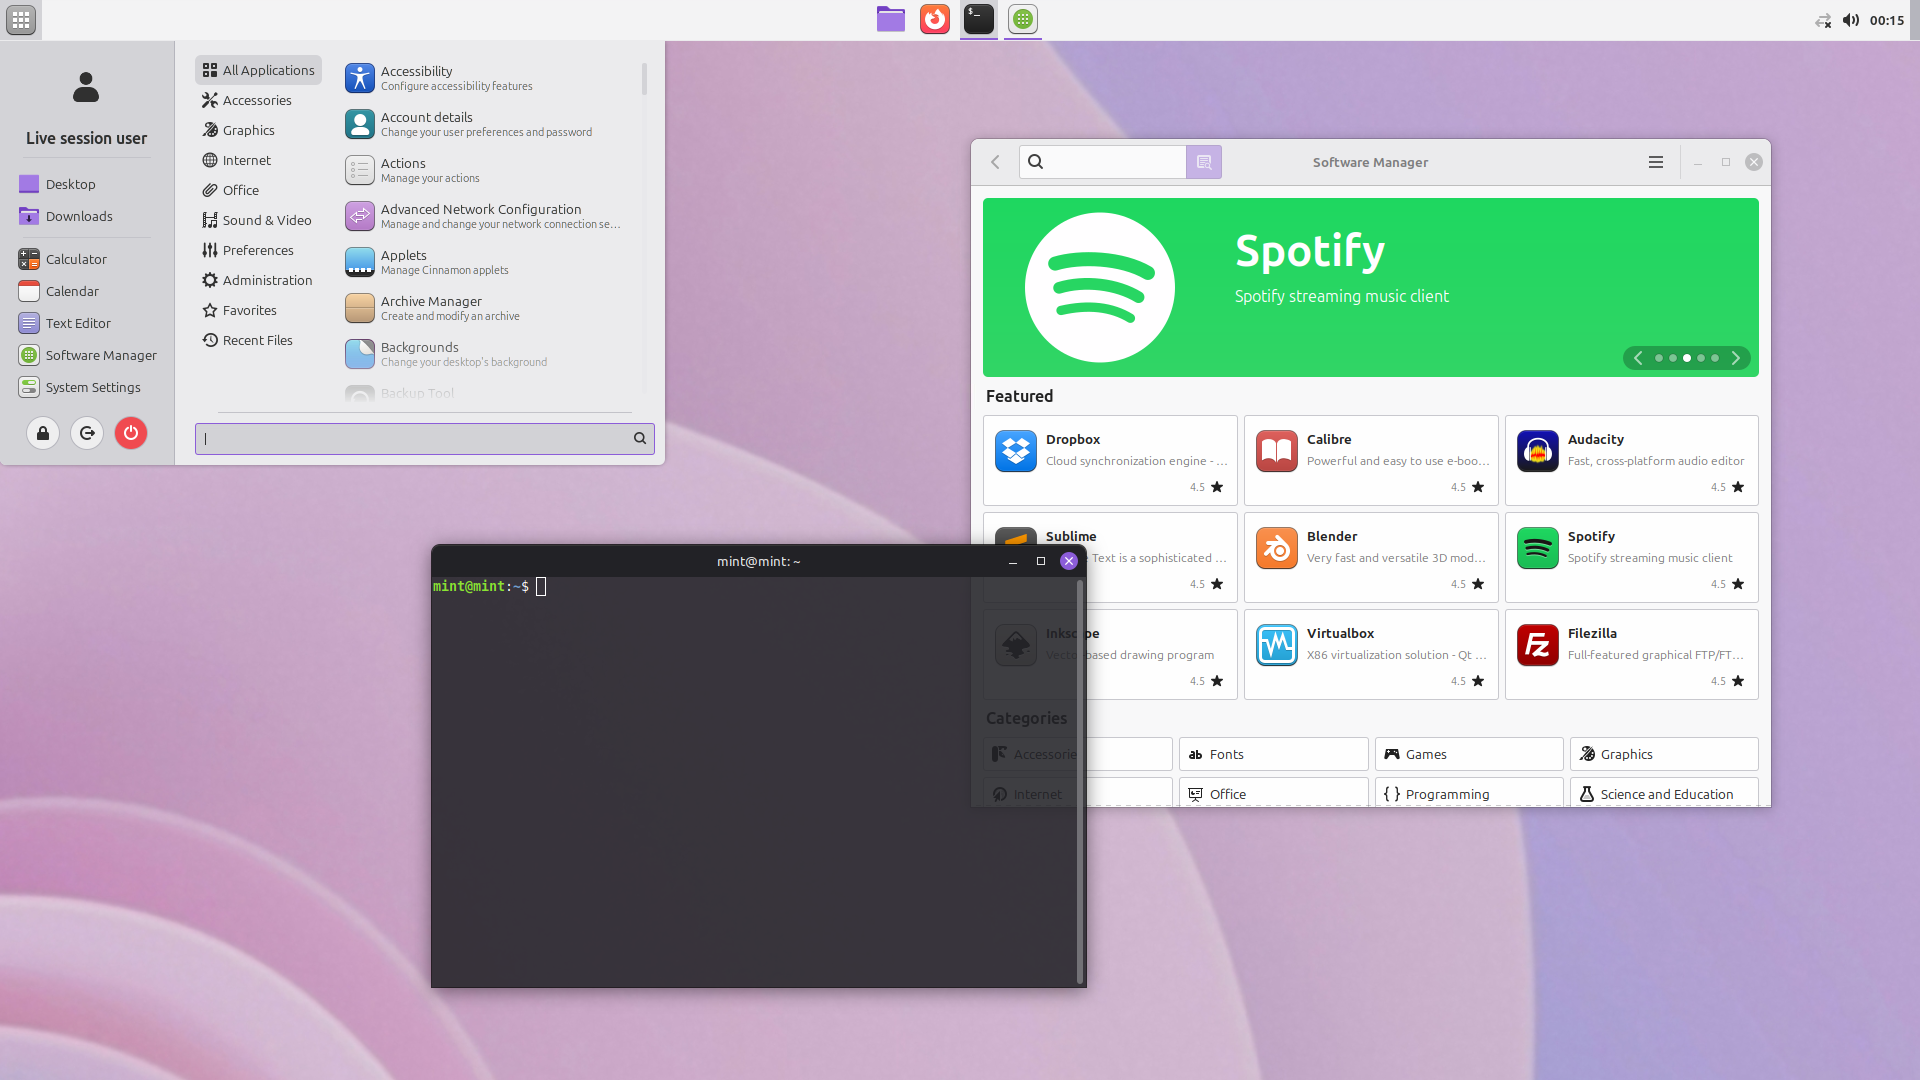The width and height of the screenshot is (1920, 1080).
Task: Click terminal icon in top panel
Action: pyautogui.click(x=978, y=19)
